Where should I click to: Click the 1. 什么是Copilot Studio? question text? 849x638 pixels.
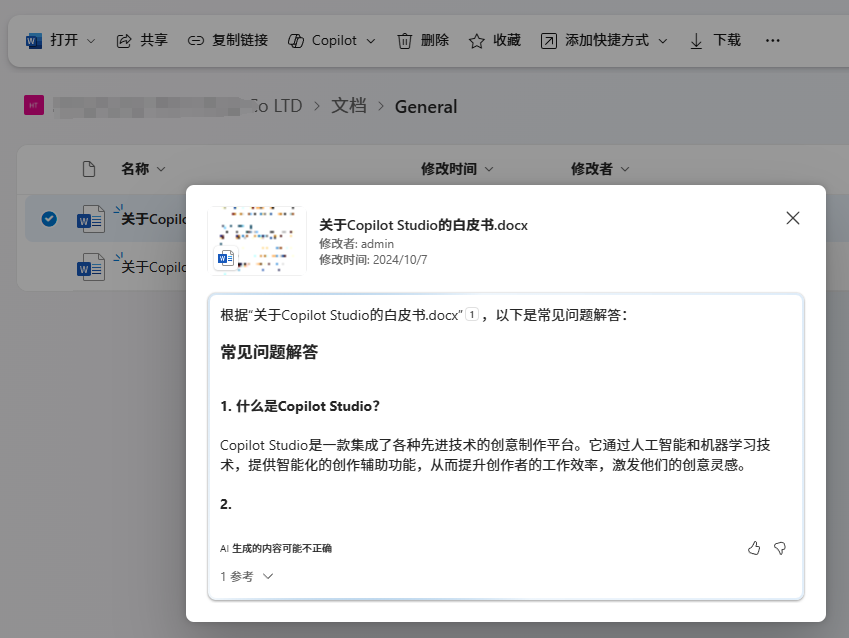300,406
